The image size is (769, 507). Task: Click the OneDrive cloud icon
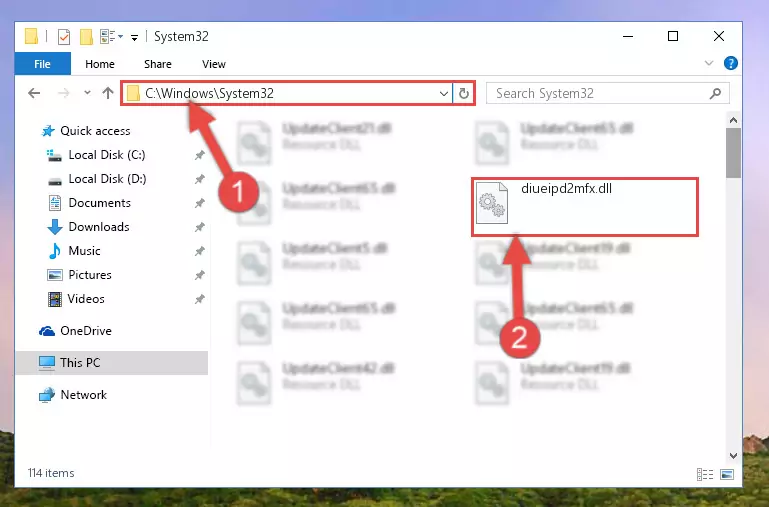tap(47, 331)
